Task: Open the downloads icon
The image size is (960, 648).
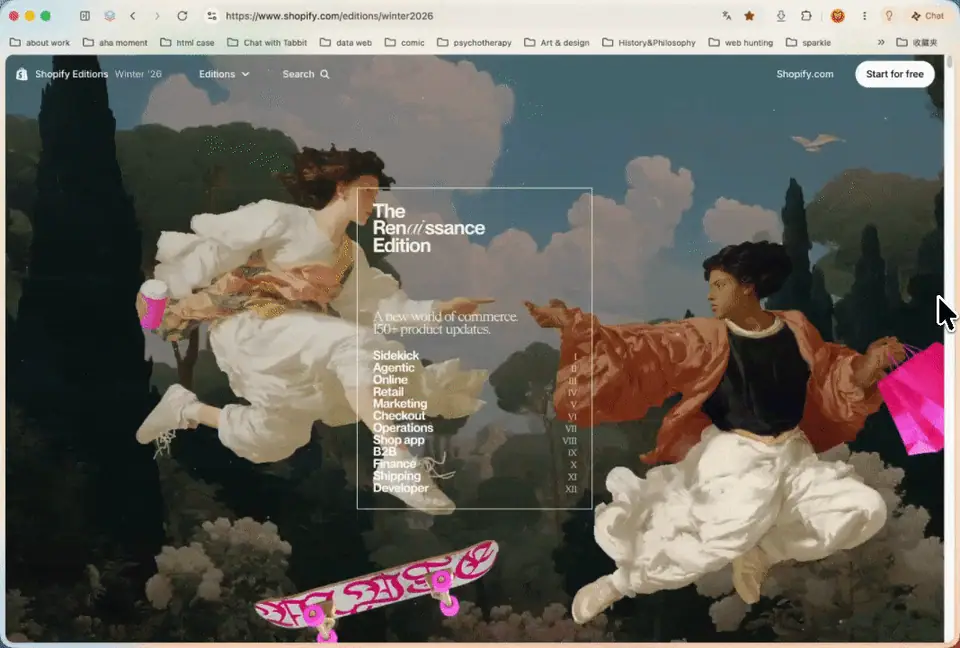Action: (x=781, y=16)
